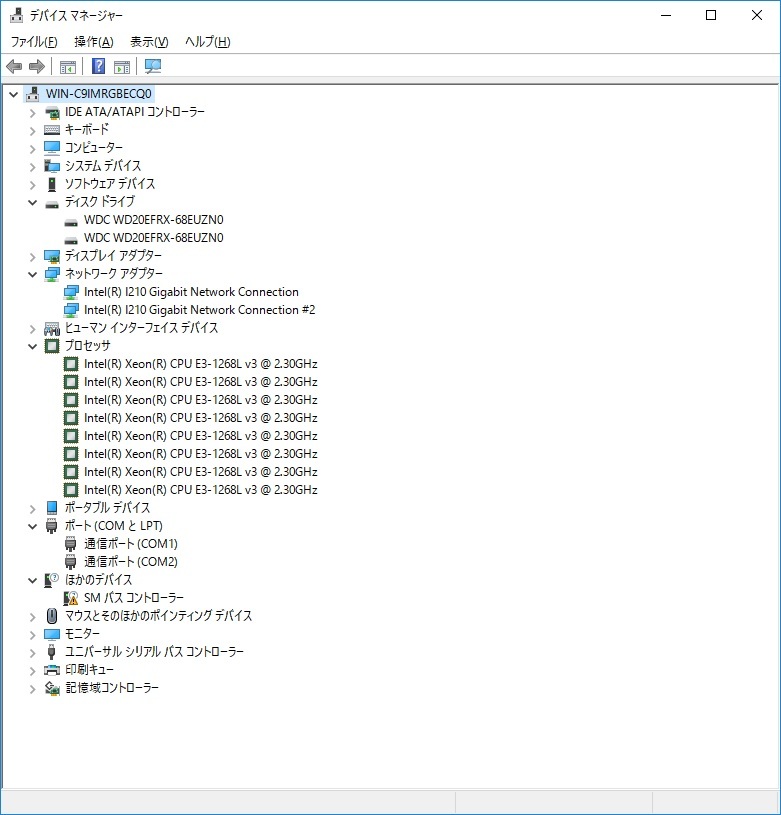Open the 表示(V) menu
Screen dimensions: 781x815
(149, 42)
